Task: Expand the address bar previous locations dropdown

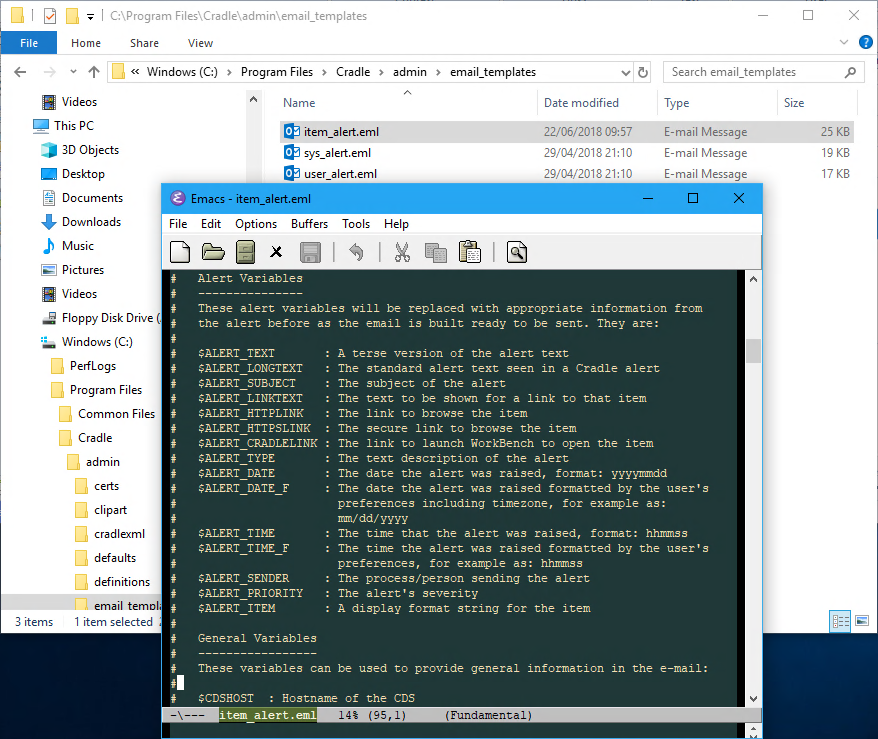Action: (x=625, y=72)
